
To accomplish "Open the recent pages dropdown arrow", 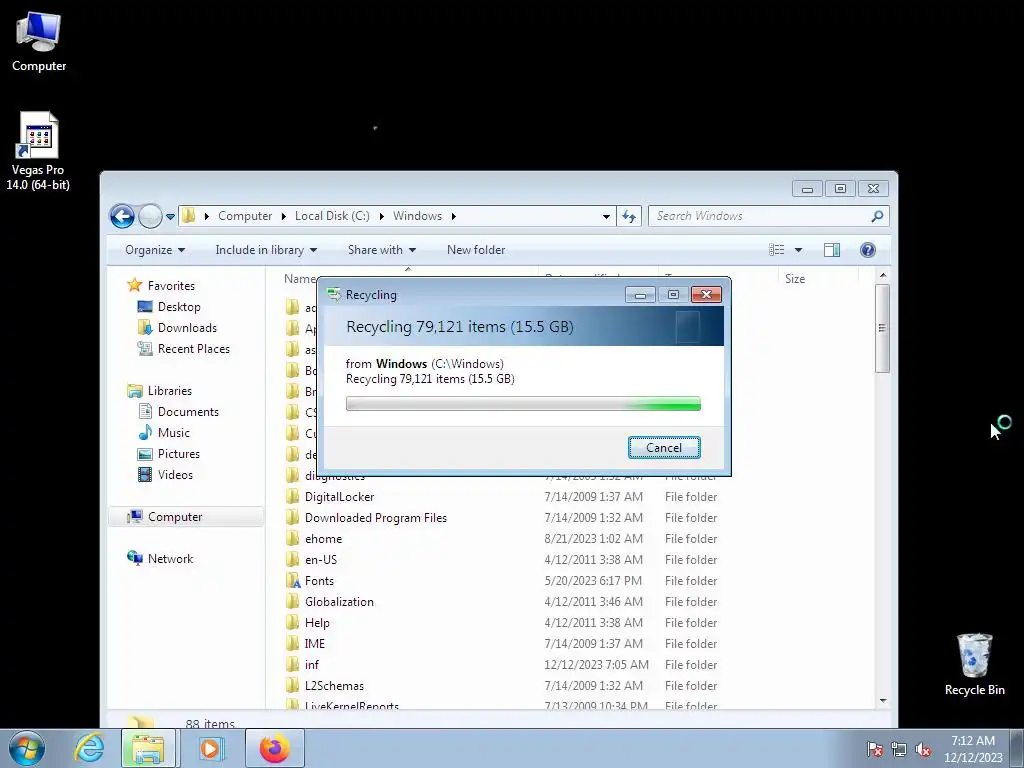I will [x=170, y=216].
